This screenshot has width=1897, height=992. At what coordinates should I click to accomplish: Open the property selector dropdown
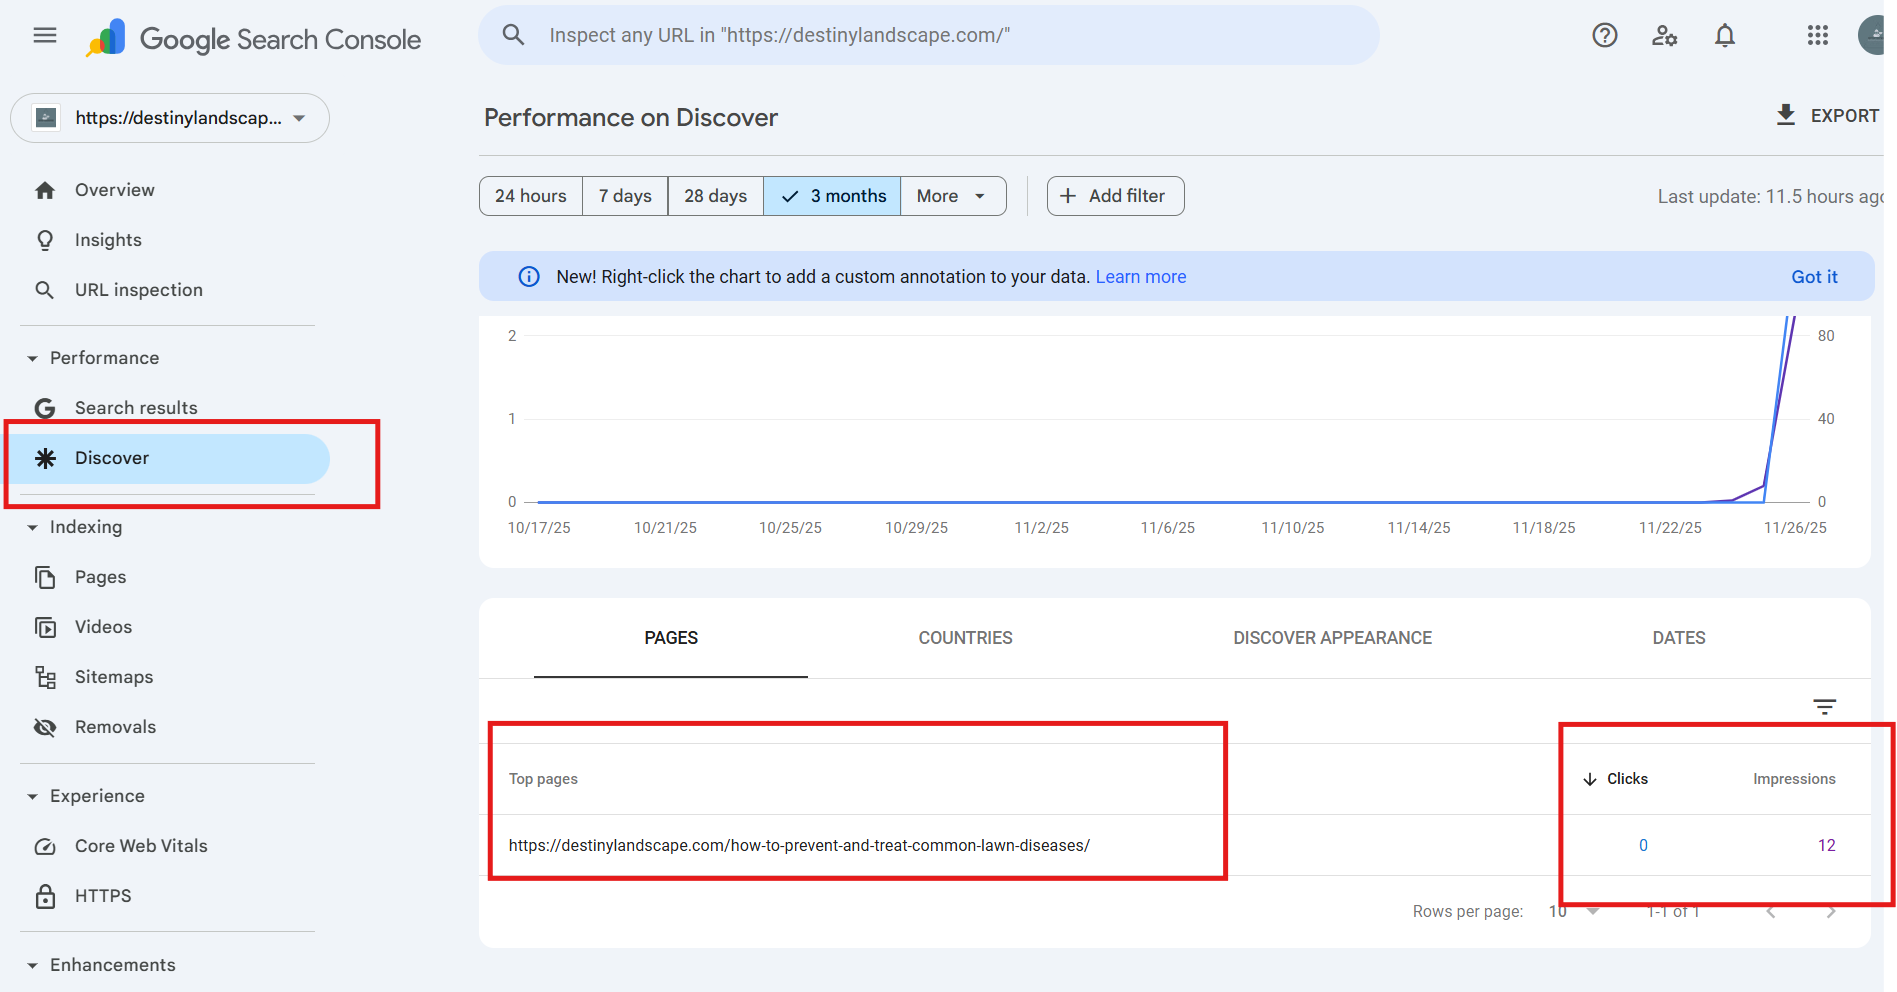[170, 118]
